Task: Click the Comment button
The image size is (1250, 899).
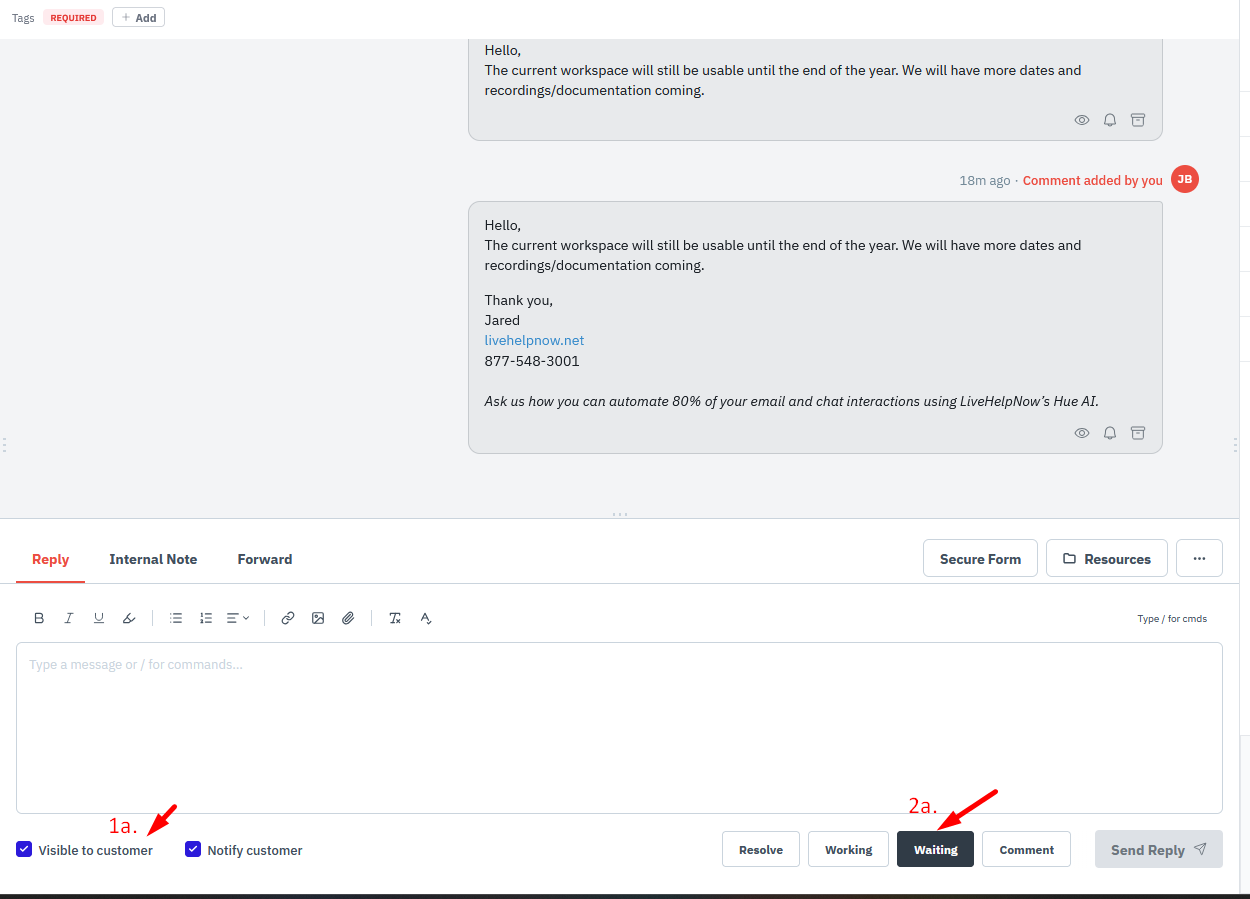Action: pos(1027,850)
